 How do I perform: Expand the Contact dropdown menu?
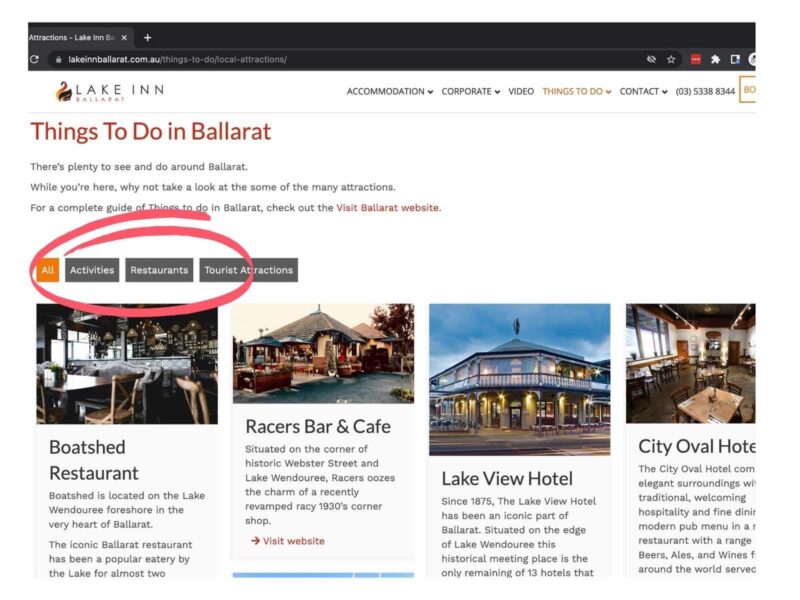pos(643,91)
